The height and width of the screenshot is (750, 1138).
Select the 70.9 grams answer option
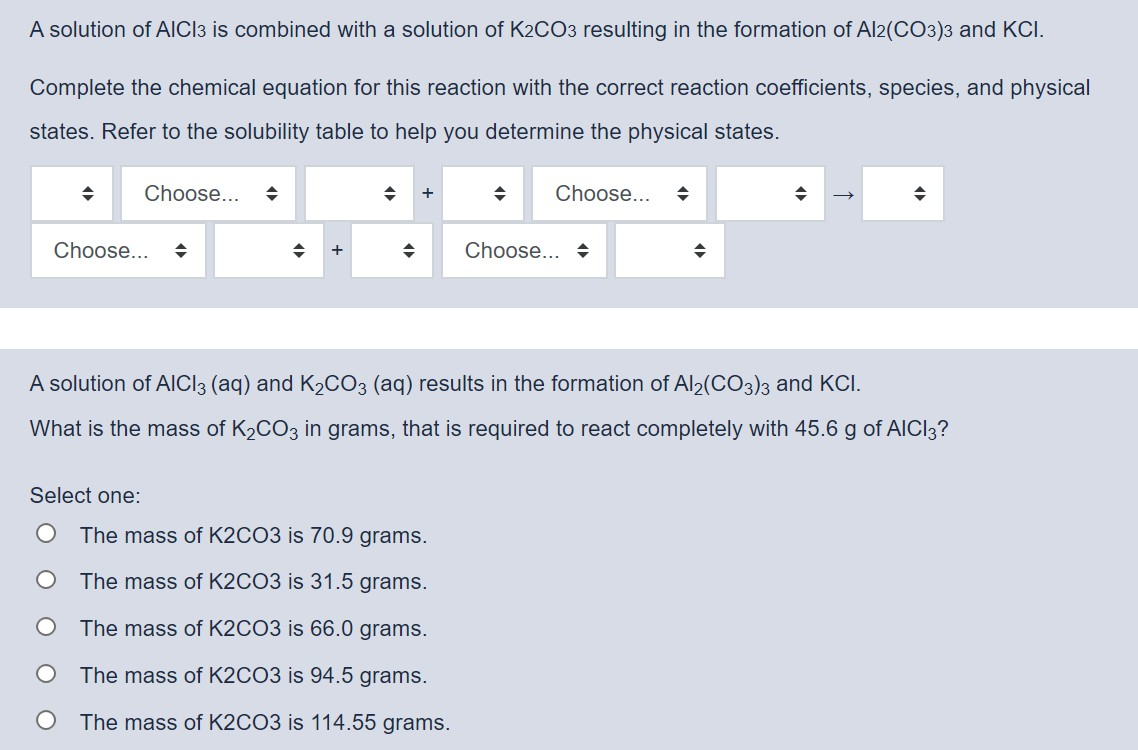pos(45,534)
